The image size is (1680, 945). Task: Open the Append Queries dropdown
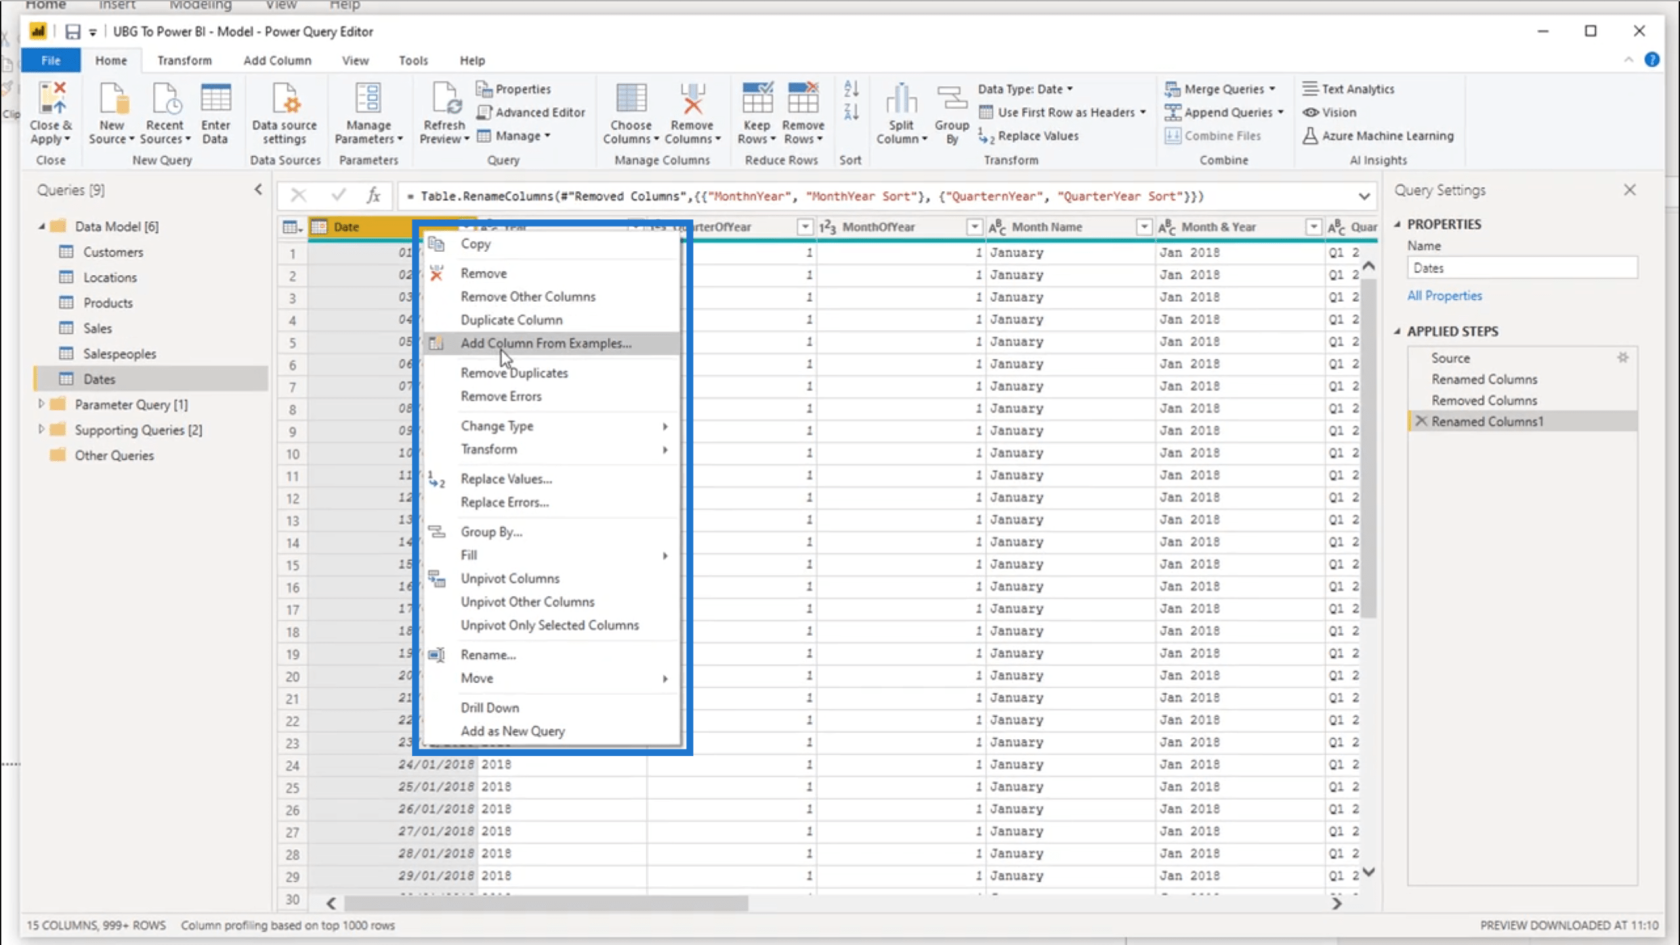[1224, 112]
